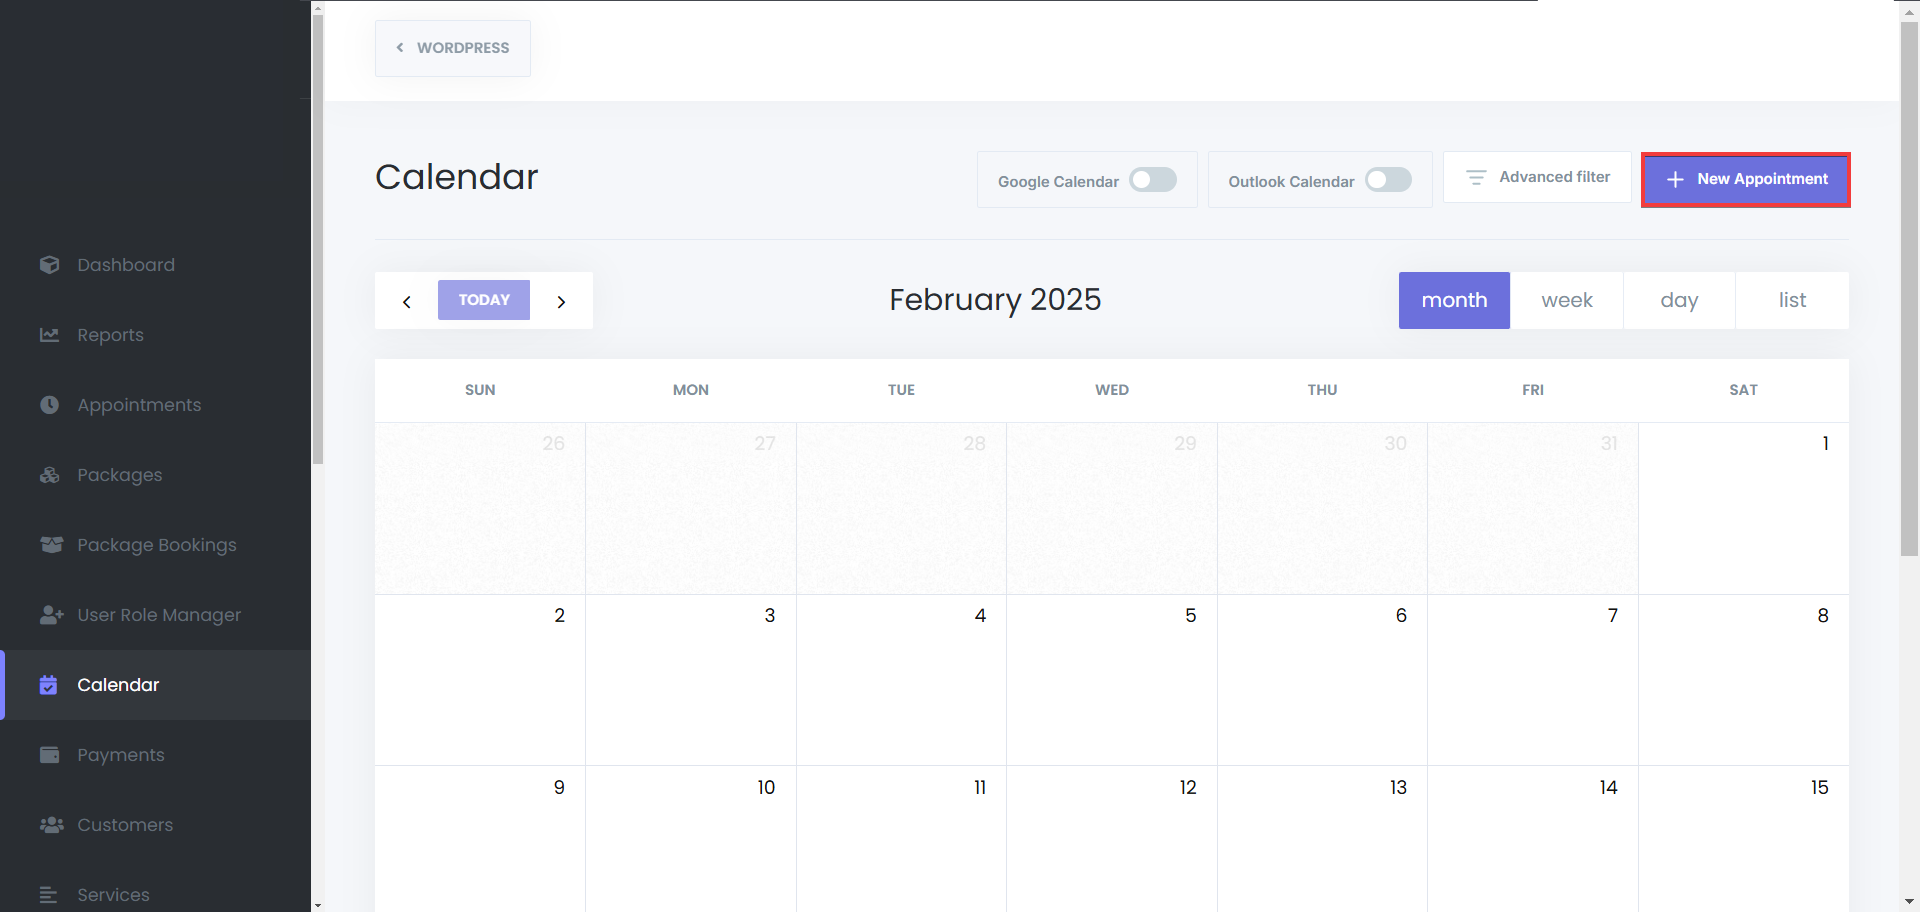Viewport: 1920px width, 912px height.
Task: Click the Packages boxes icon
Action: coord(50,475)
